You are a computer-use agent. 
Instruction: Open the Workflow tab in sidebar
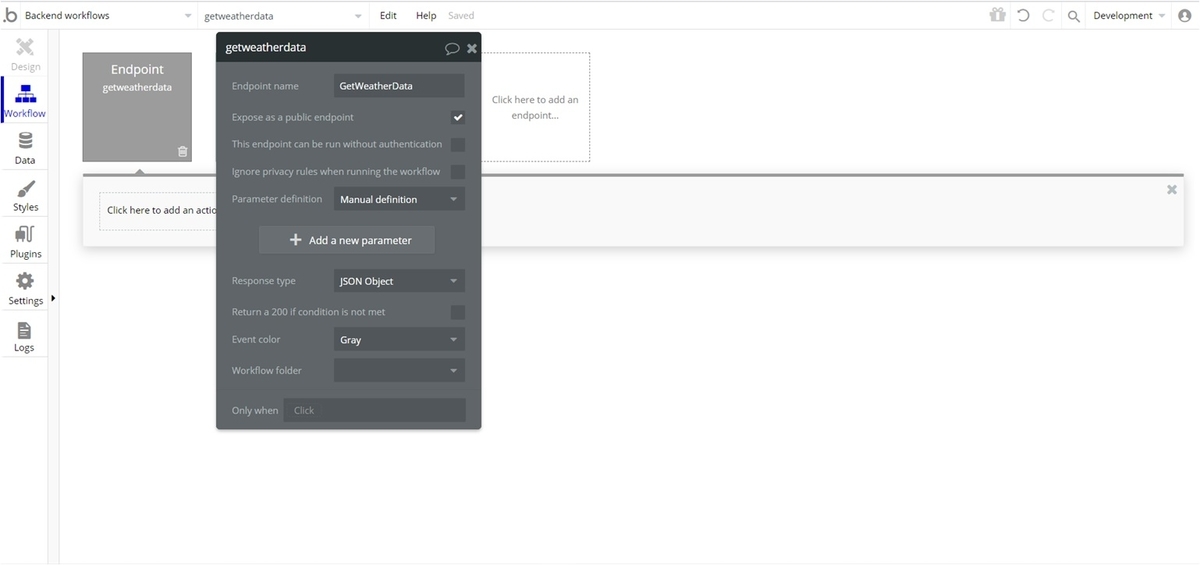tap(25, 101)
